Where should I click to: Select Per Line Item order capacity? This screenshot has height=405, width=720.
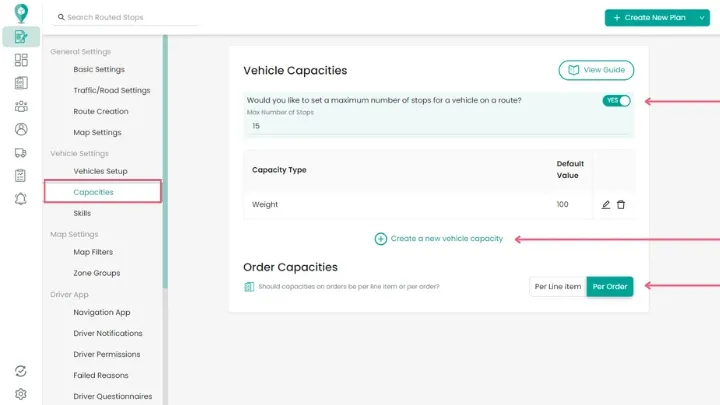coord(557,287)
